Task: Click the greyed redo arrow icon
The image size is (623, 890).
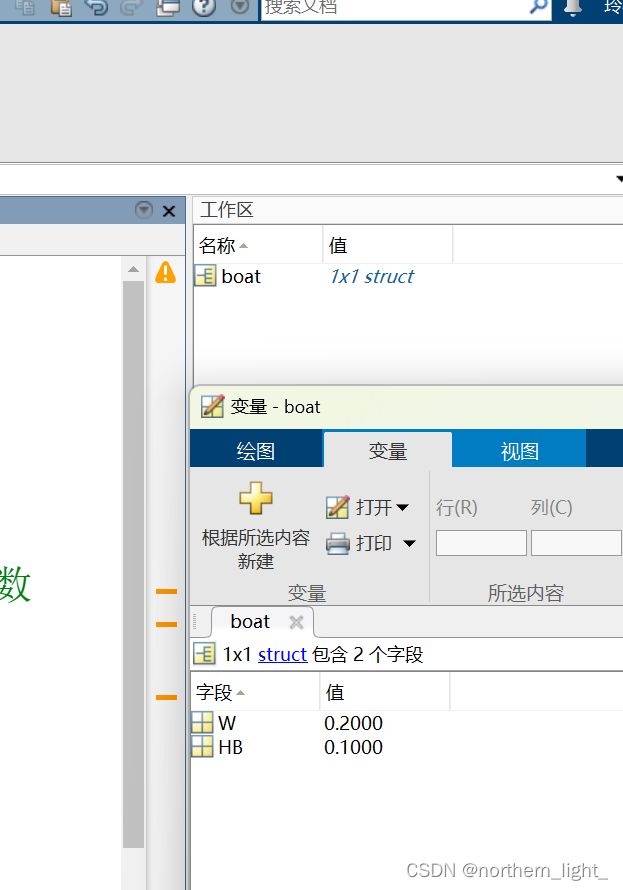Action: coord(131,7)
